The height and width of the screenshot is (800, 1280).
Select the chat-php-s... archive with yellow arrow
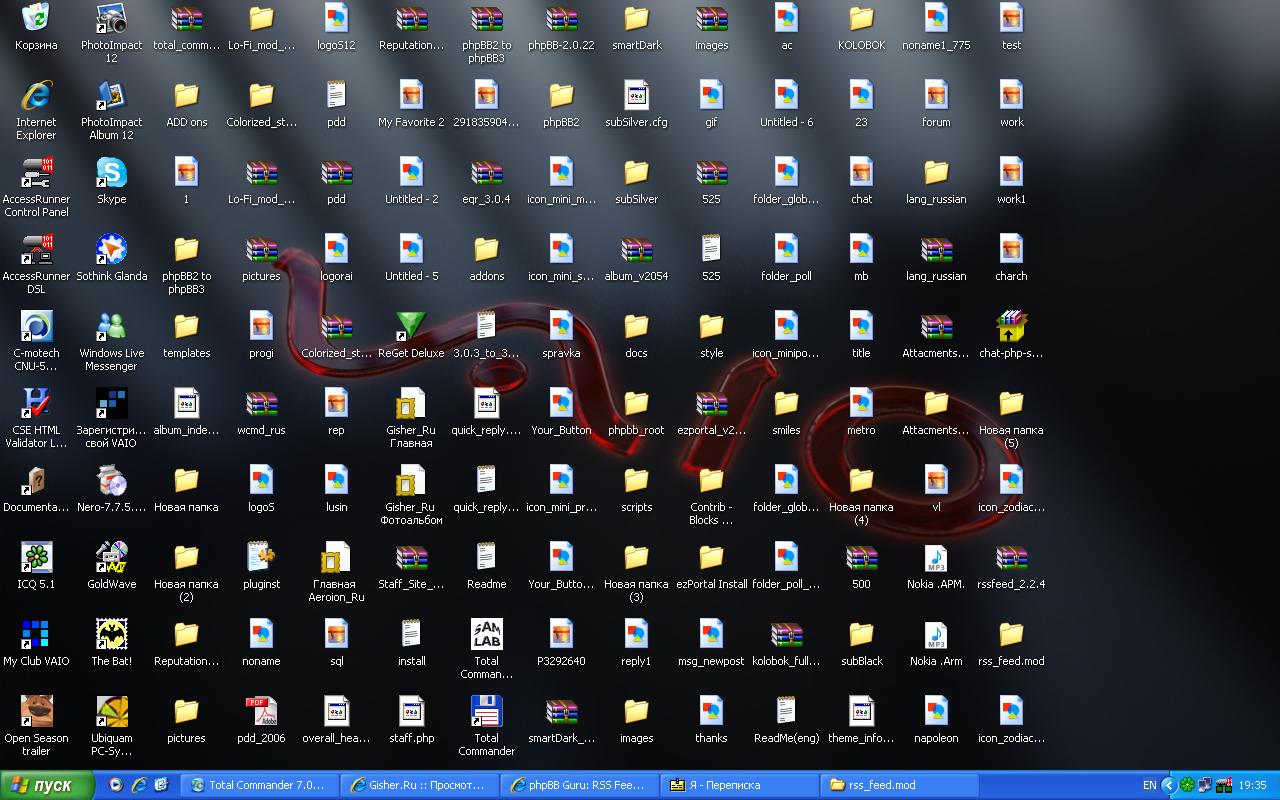pos(1011,328)
